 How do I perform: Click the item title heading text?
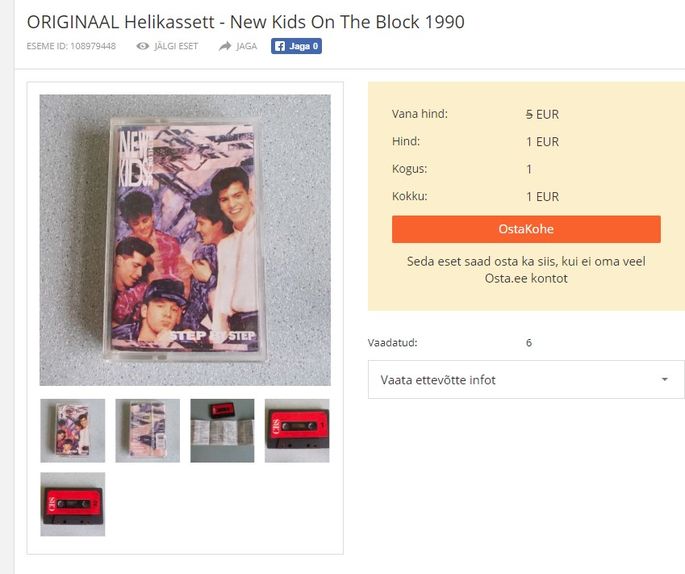click(246, 22)
